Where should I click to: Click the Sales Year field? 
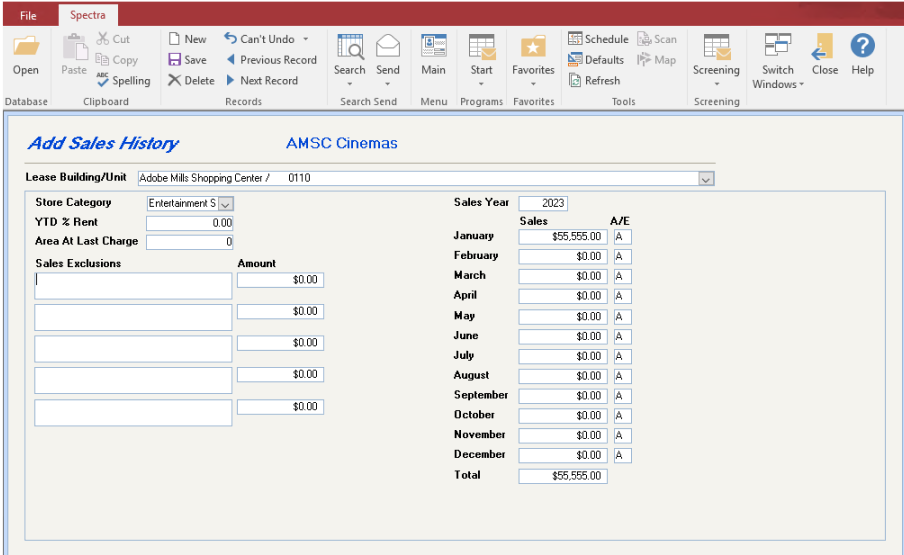[x=543, y=203]
